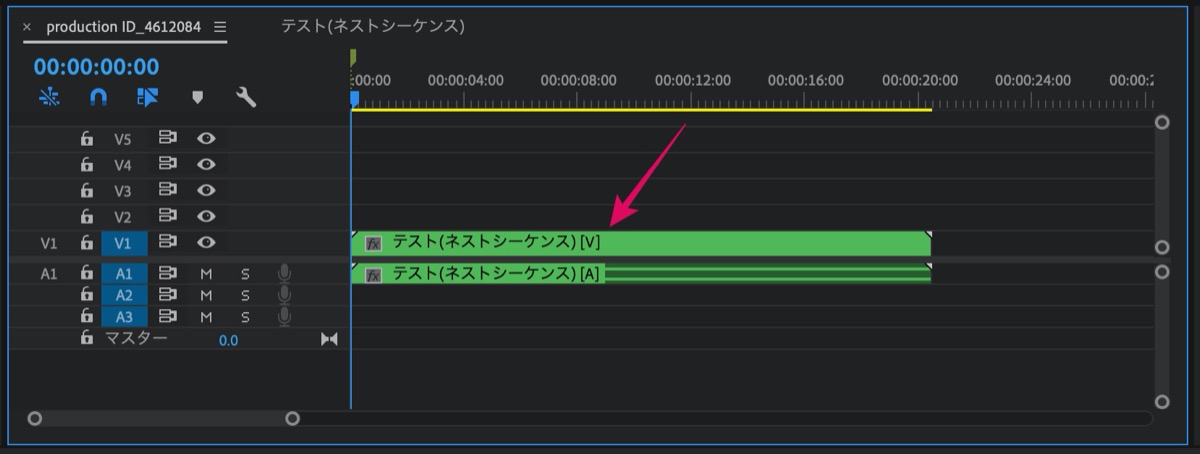1200x454 pixels.
Task: Close the production ID_4612084 sequence tab
Action: coord(27,27)
